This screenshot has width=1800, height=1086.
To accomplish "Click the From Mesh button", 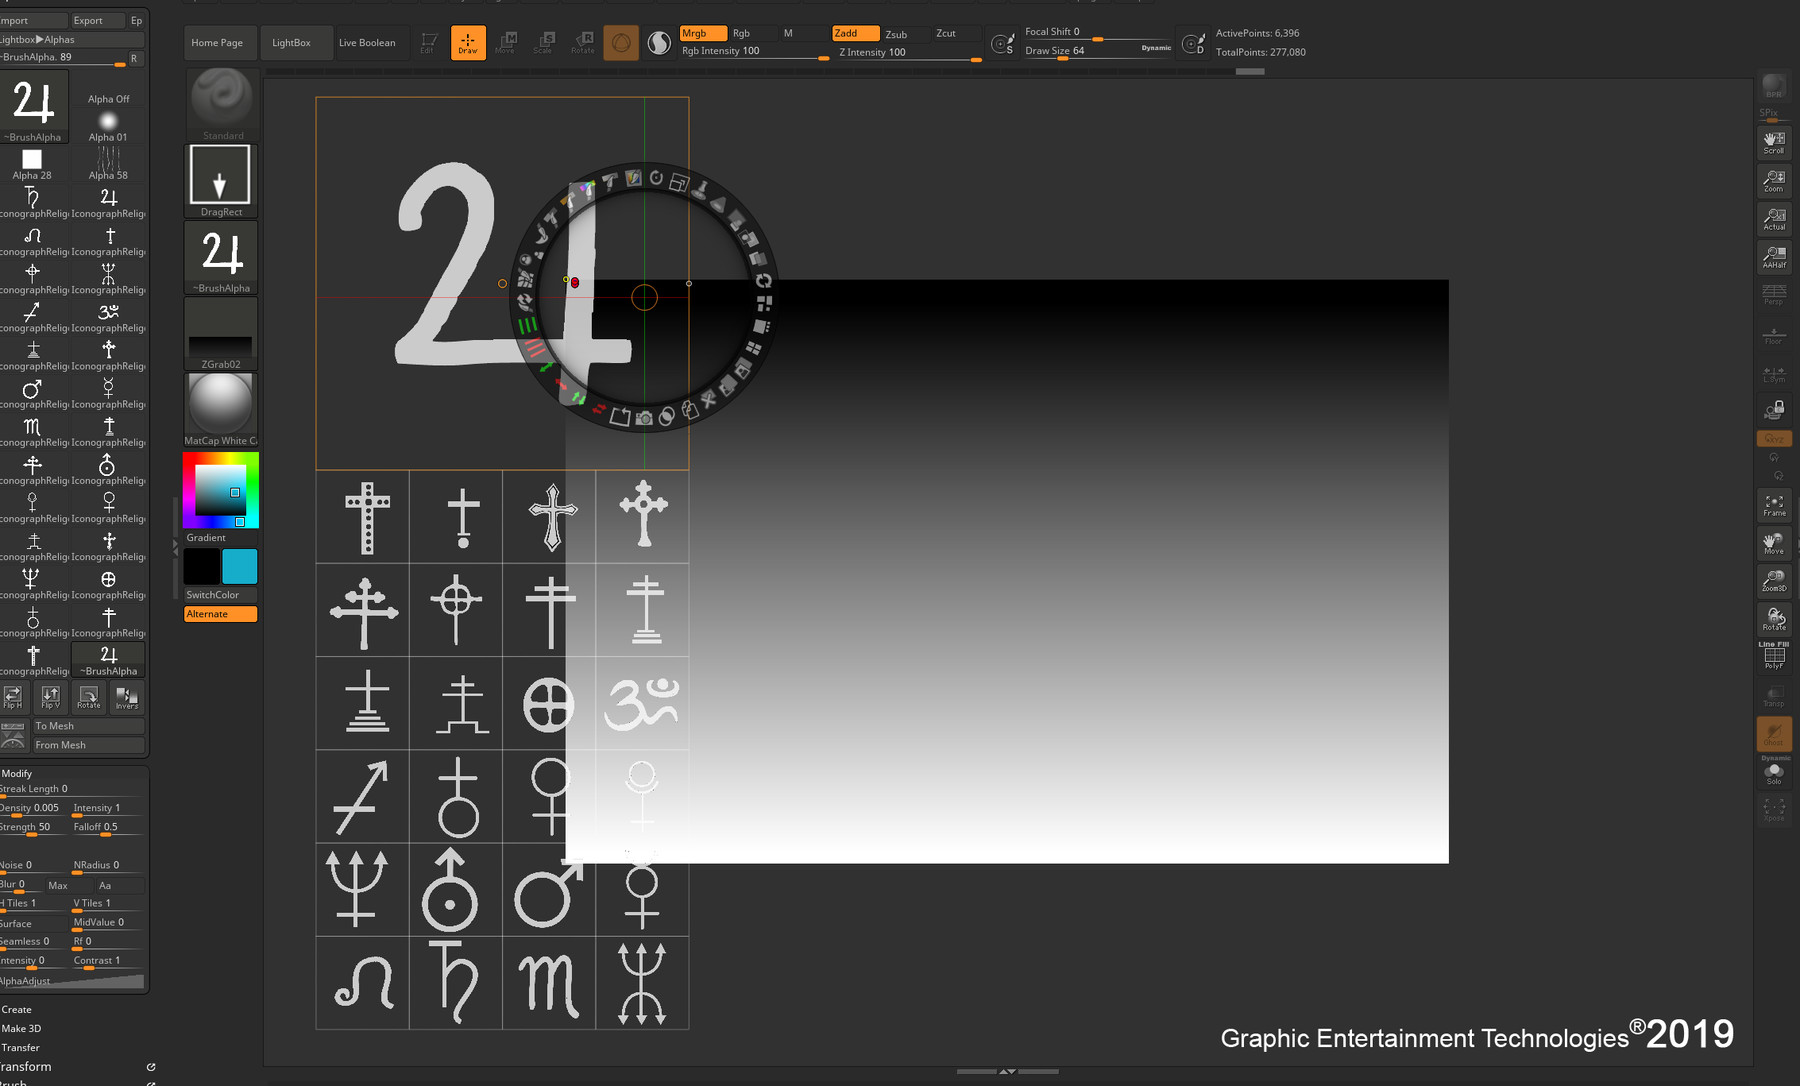I will (x=89, y=745).
